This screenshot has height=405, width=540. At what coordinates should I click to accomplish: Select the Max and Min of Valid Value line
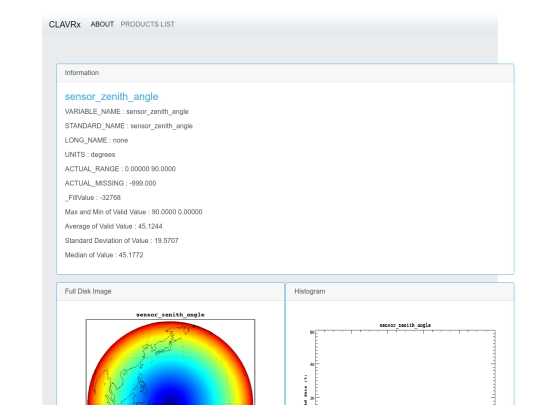point(134,212)
